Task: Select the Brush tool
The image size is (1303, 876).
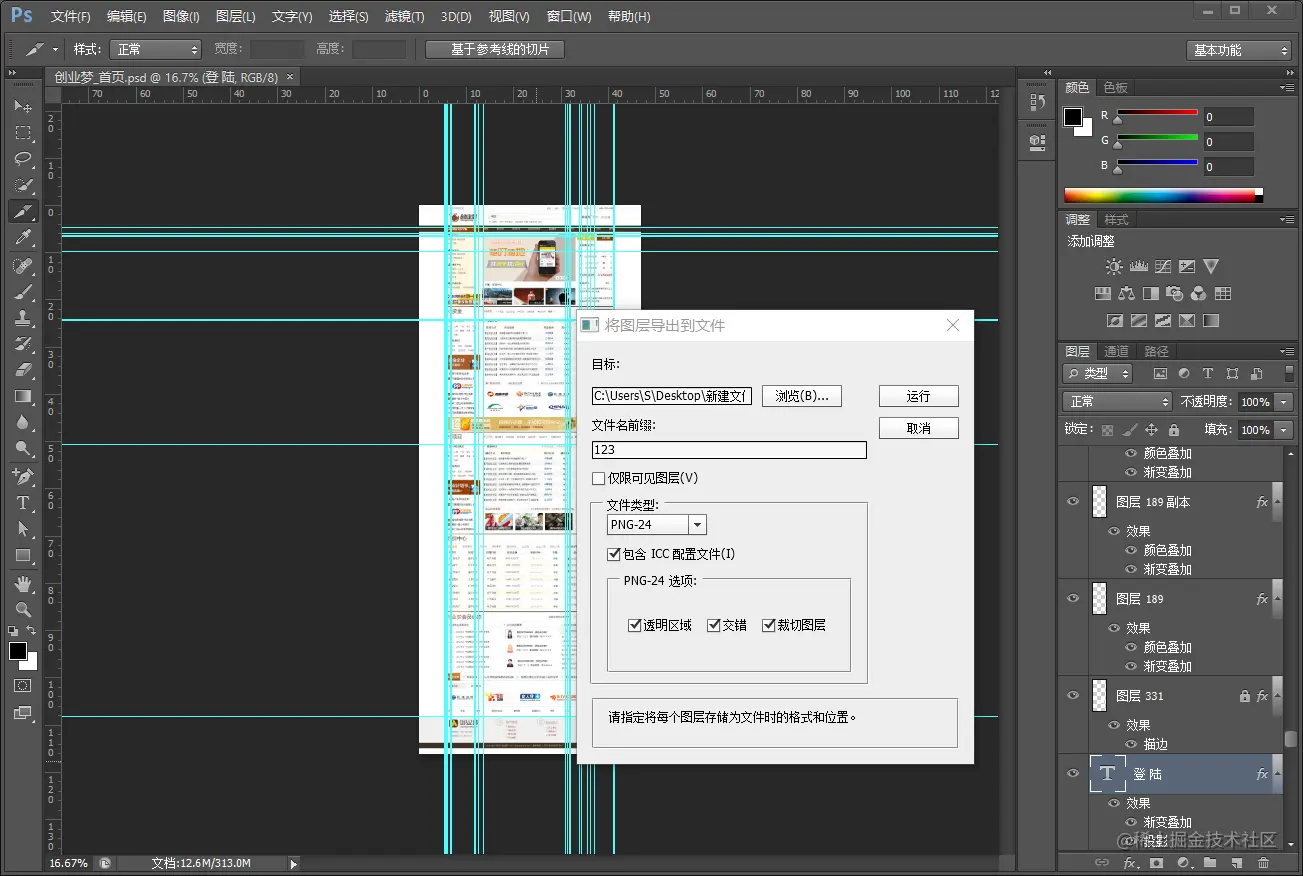Action: (x=23, y=291)
